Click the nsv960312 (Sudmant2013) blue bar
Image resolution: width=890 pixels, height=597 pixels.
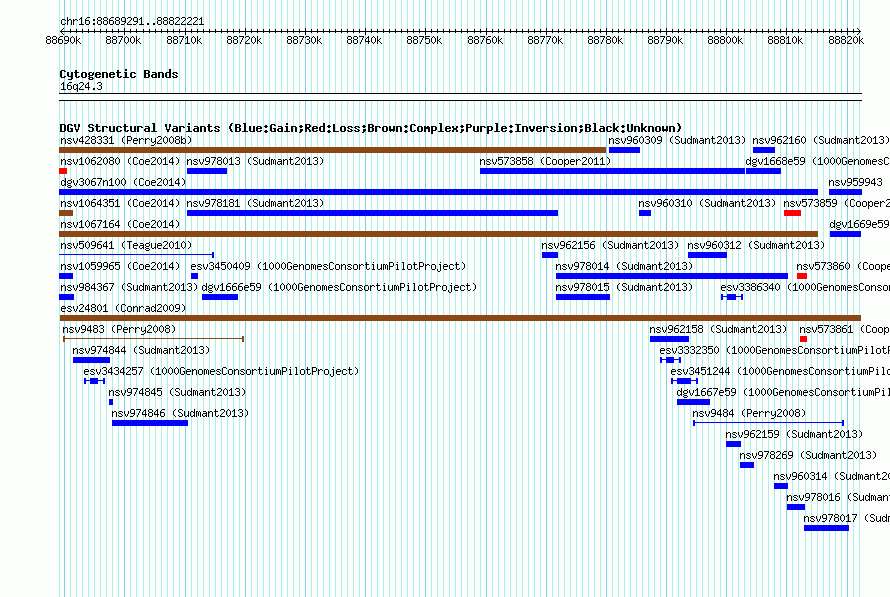pyautogui.click(x=707, y=255)
